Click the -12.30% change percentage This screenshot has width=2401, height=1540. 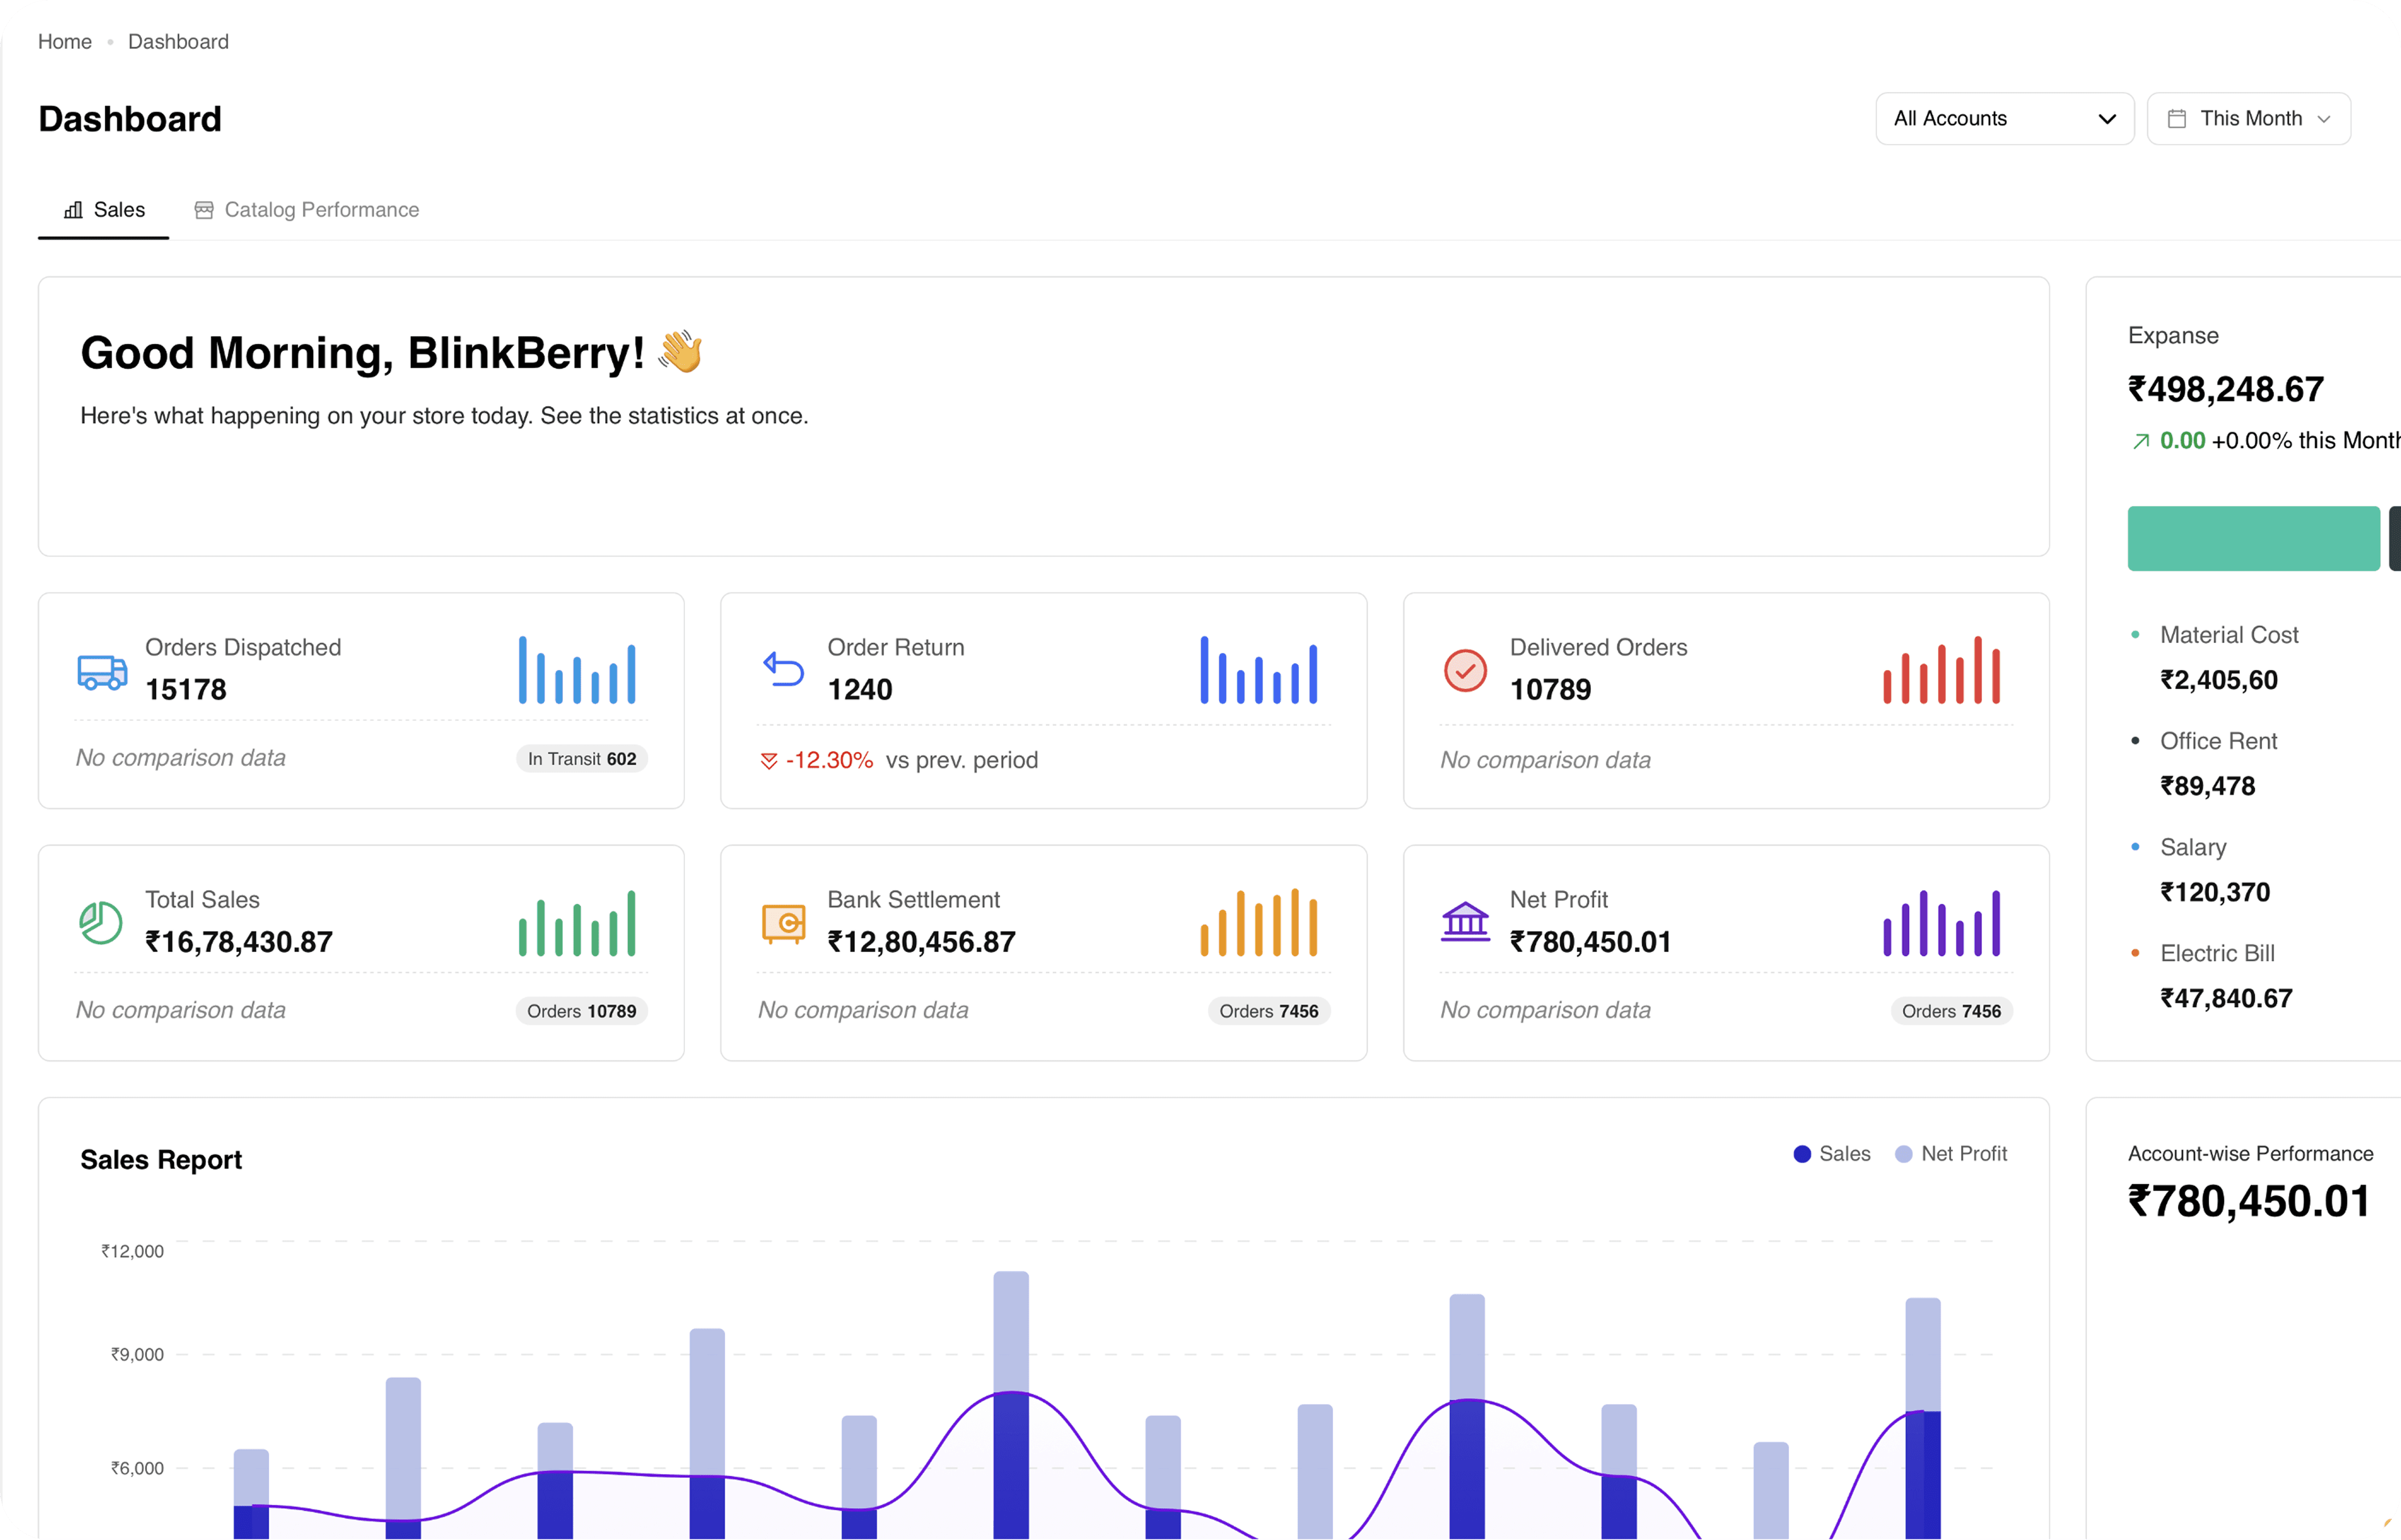pos(829,761)
